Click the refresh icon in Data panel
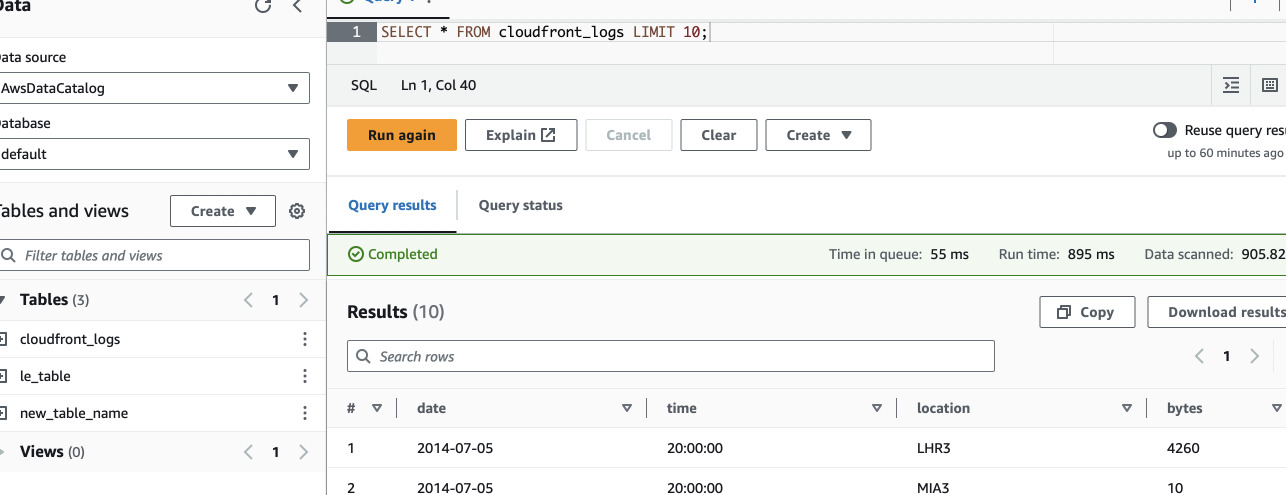 [263, 6]
